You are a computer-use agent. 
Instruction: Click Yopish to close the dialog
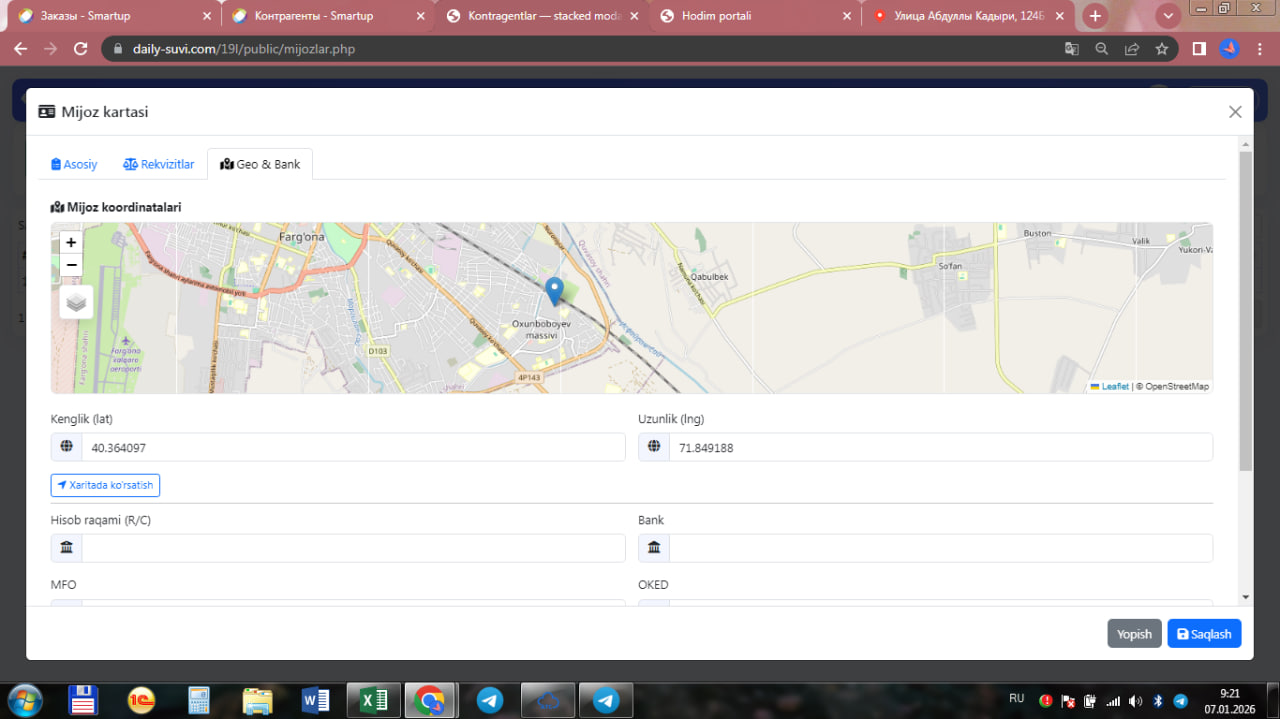click(1134, 634)
